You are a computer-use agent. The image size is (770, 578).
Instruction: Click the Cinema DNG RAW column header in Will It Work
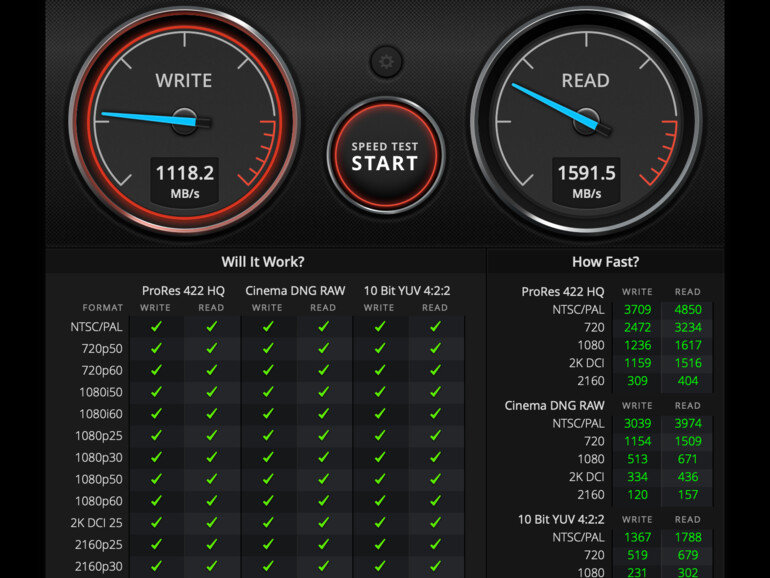pyautogui.click(x=295, y=291)
